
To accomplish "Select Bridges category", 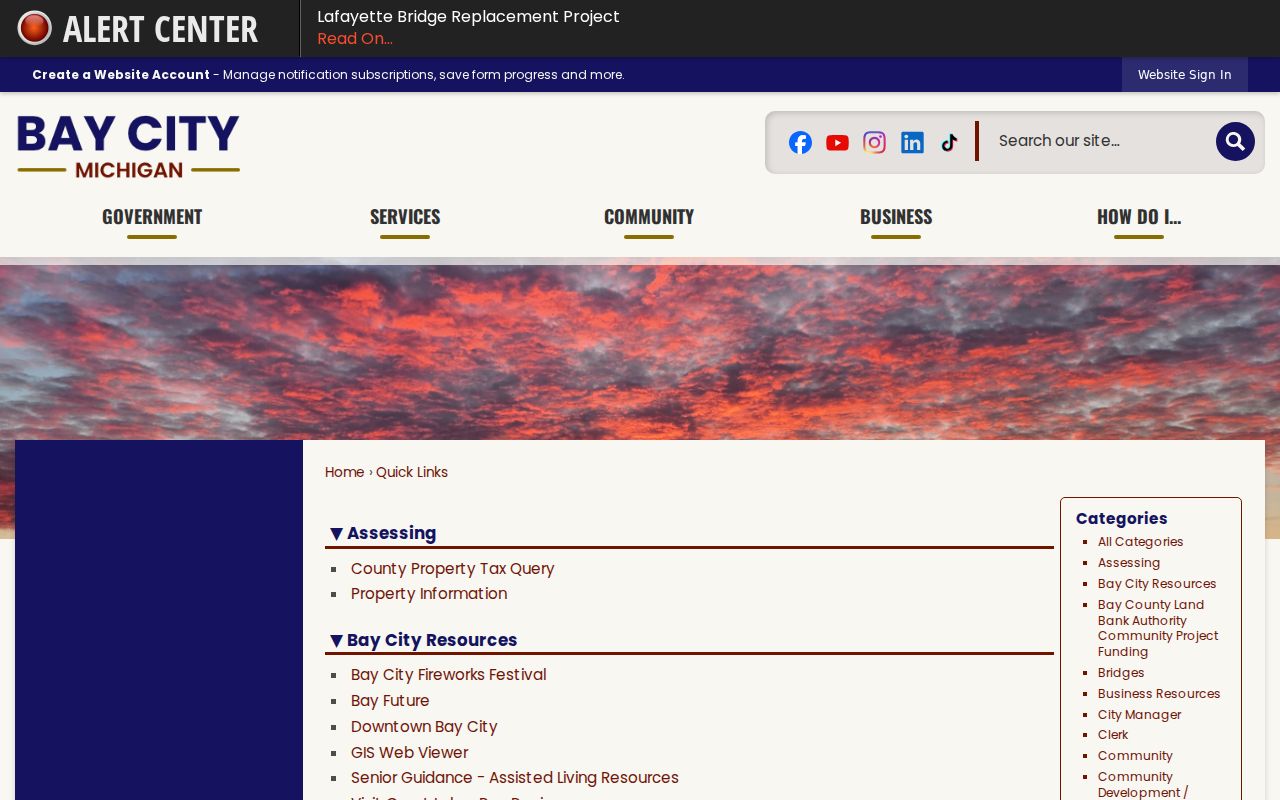I will coord(1121,673).
